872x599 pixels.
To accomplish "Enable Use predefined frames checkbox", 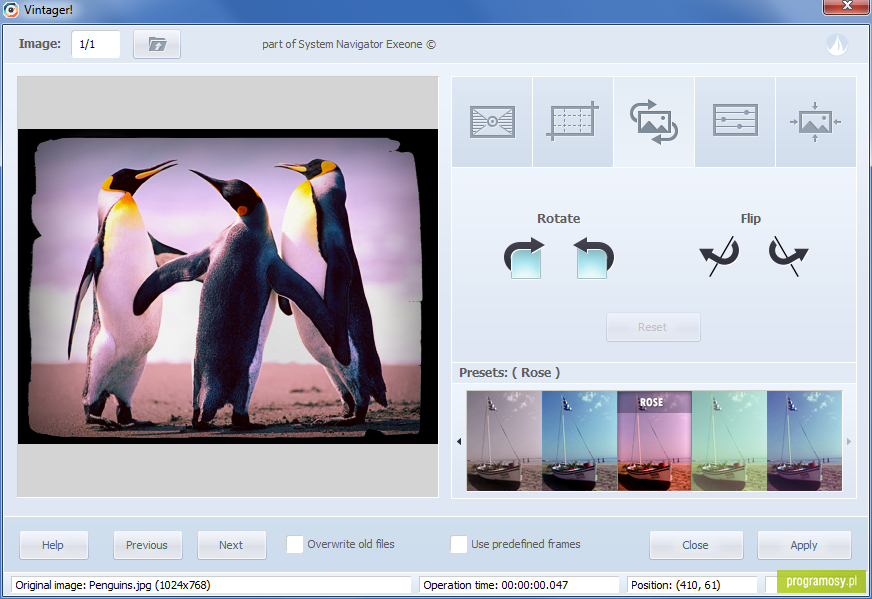I will 459,544.
